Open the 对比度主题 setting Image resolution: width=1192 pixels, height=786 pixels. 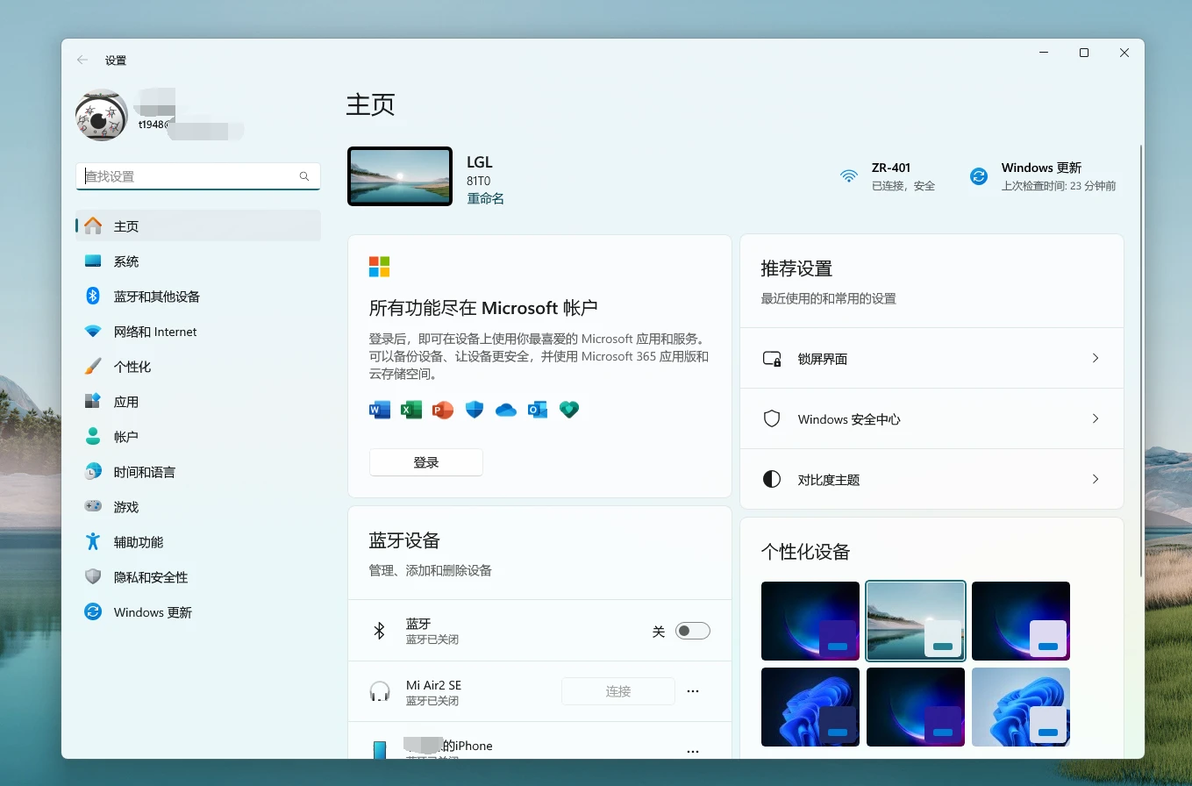coord(931,479)
